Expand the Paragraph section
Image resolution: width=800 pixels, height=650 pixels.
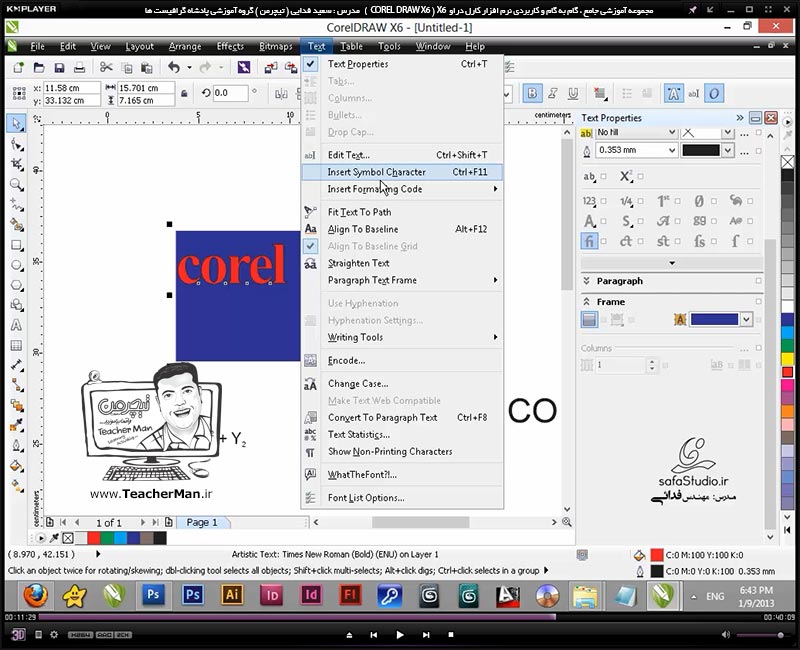tap(587, 281)
